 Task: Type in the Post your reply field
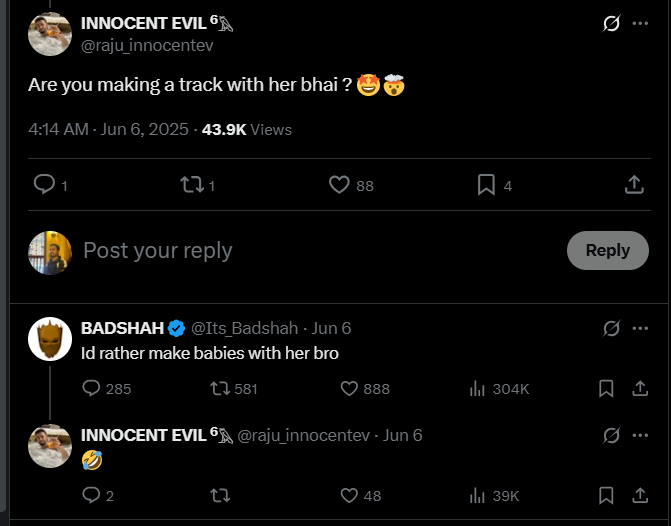click(x=300, y=250)
